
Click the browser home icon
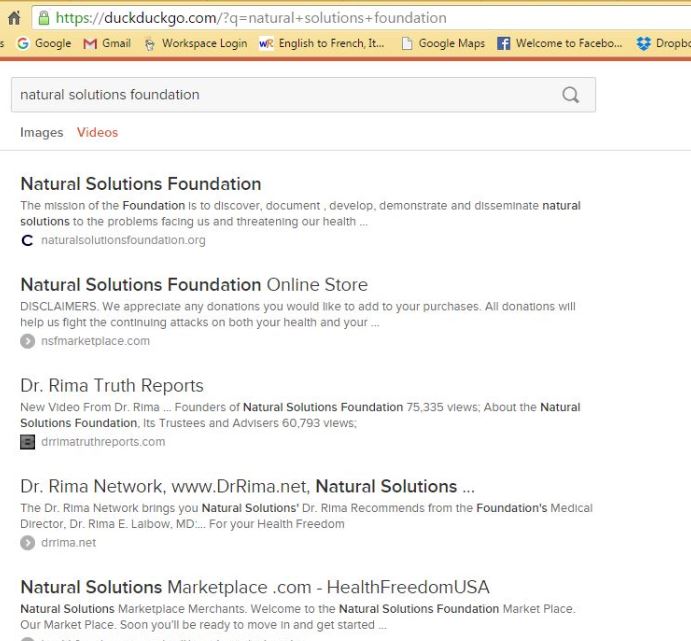click(x=14, y=18)
